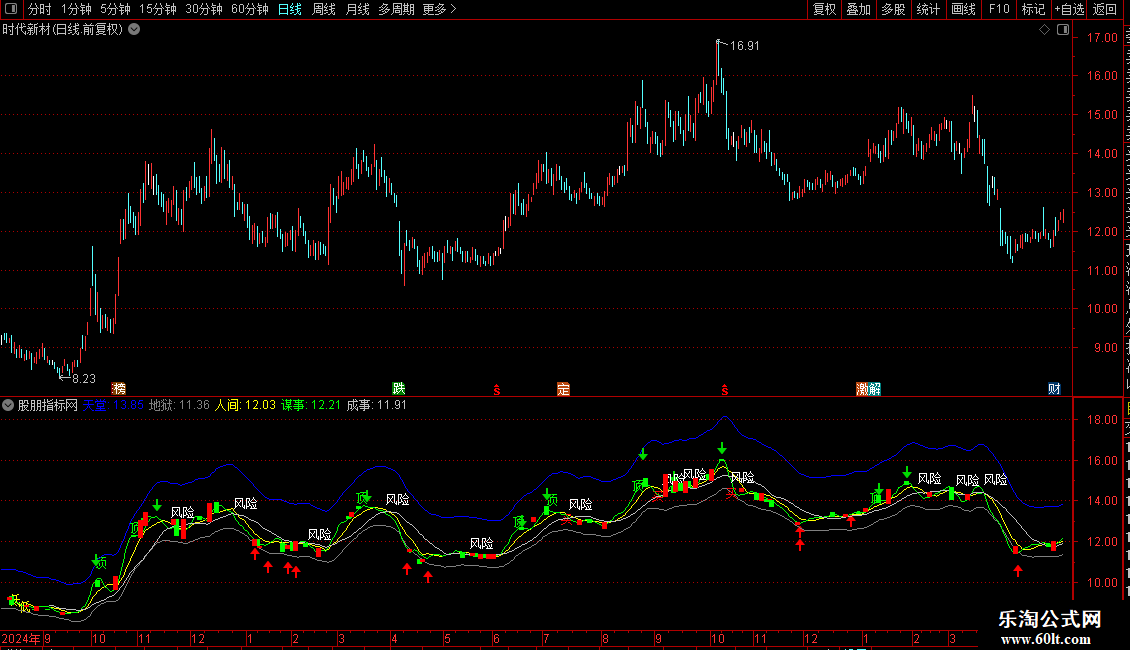Click the 地狱: 11.36 indicator value
The image size is (1130, 650).
179,405
